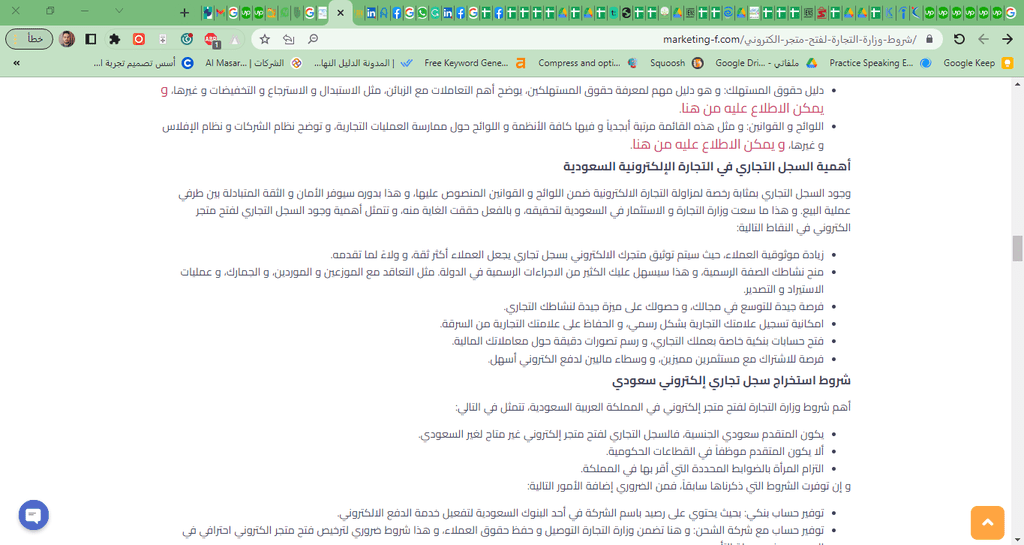
Task: Click the green clock extension icon
Action: 187,39
